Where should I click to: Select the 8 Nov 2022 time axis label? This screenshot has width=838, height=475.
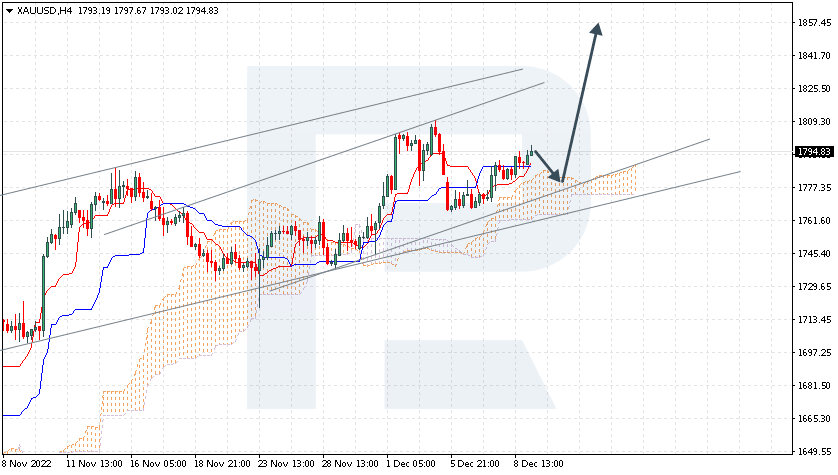[27, 463]
